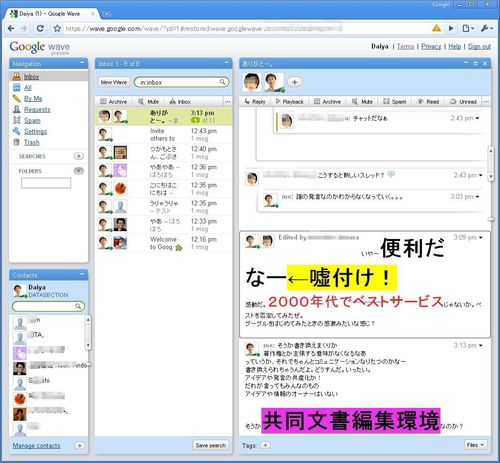The image size is (500, 463).
Task: Collapse the Navigation panel
Action: click(x=82, y=63)
